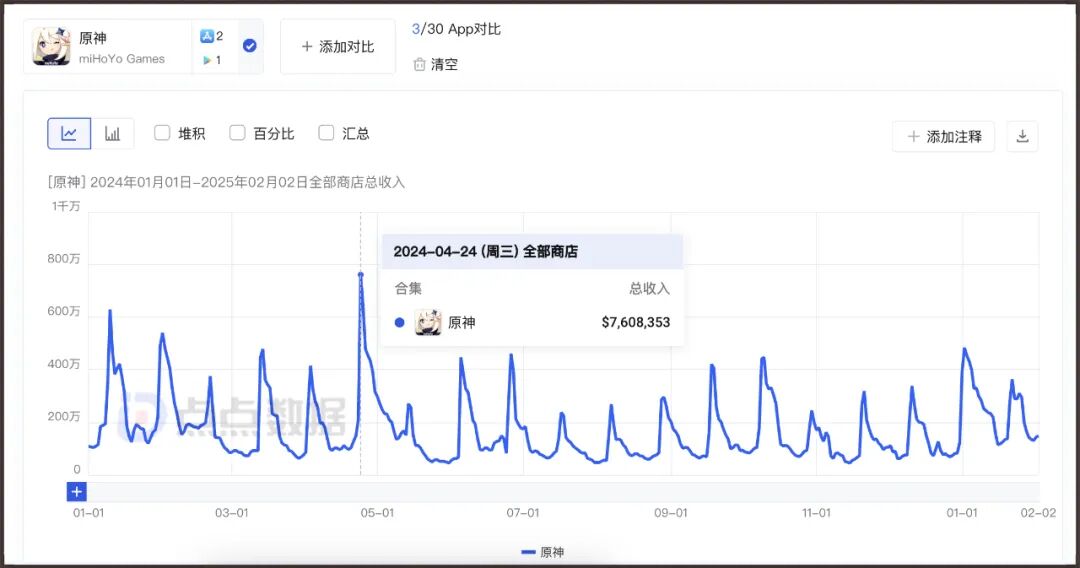1080x568 pixels.
Task: Enable the 堆积 checkbox
Action: [162, 133]
